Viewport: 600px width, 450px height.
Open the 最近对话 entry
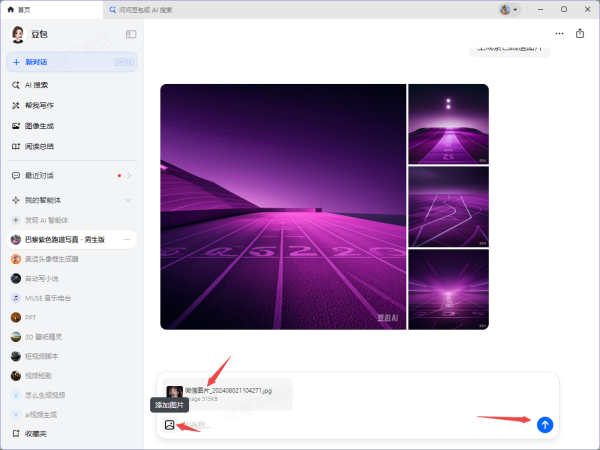39,176
